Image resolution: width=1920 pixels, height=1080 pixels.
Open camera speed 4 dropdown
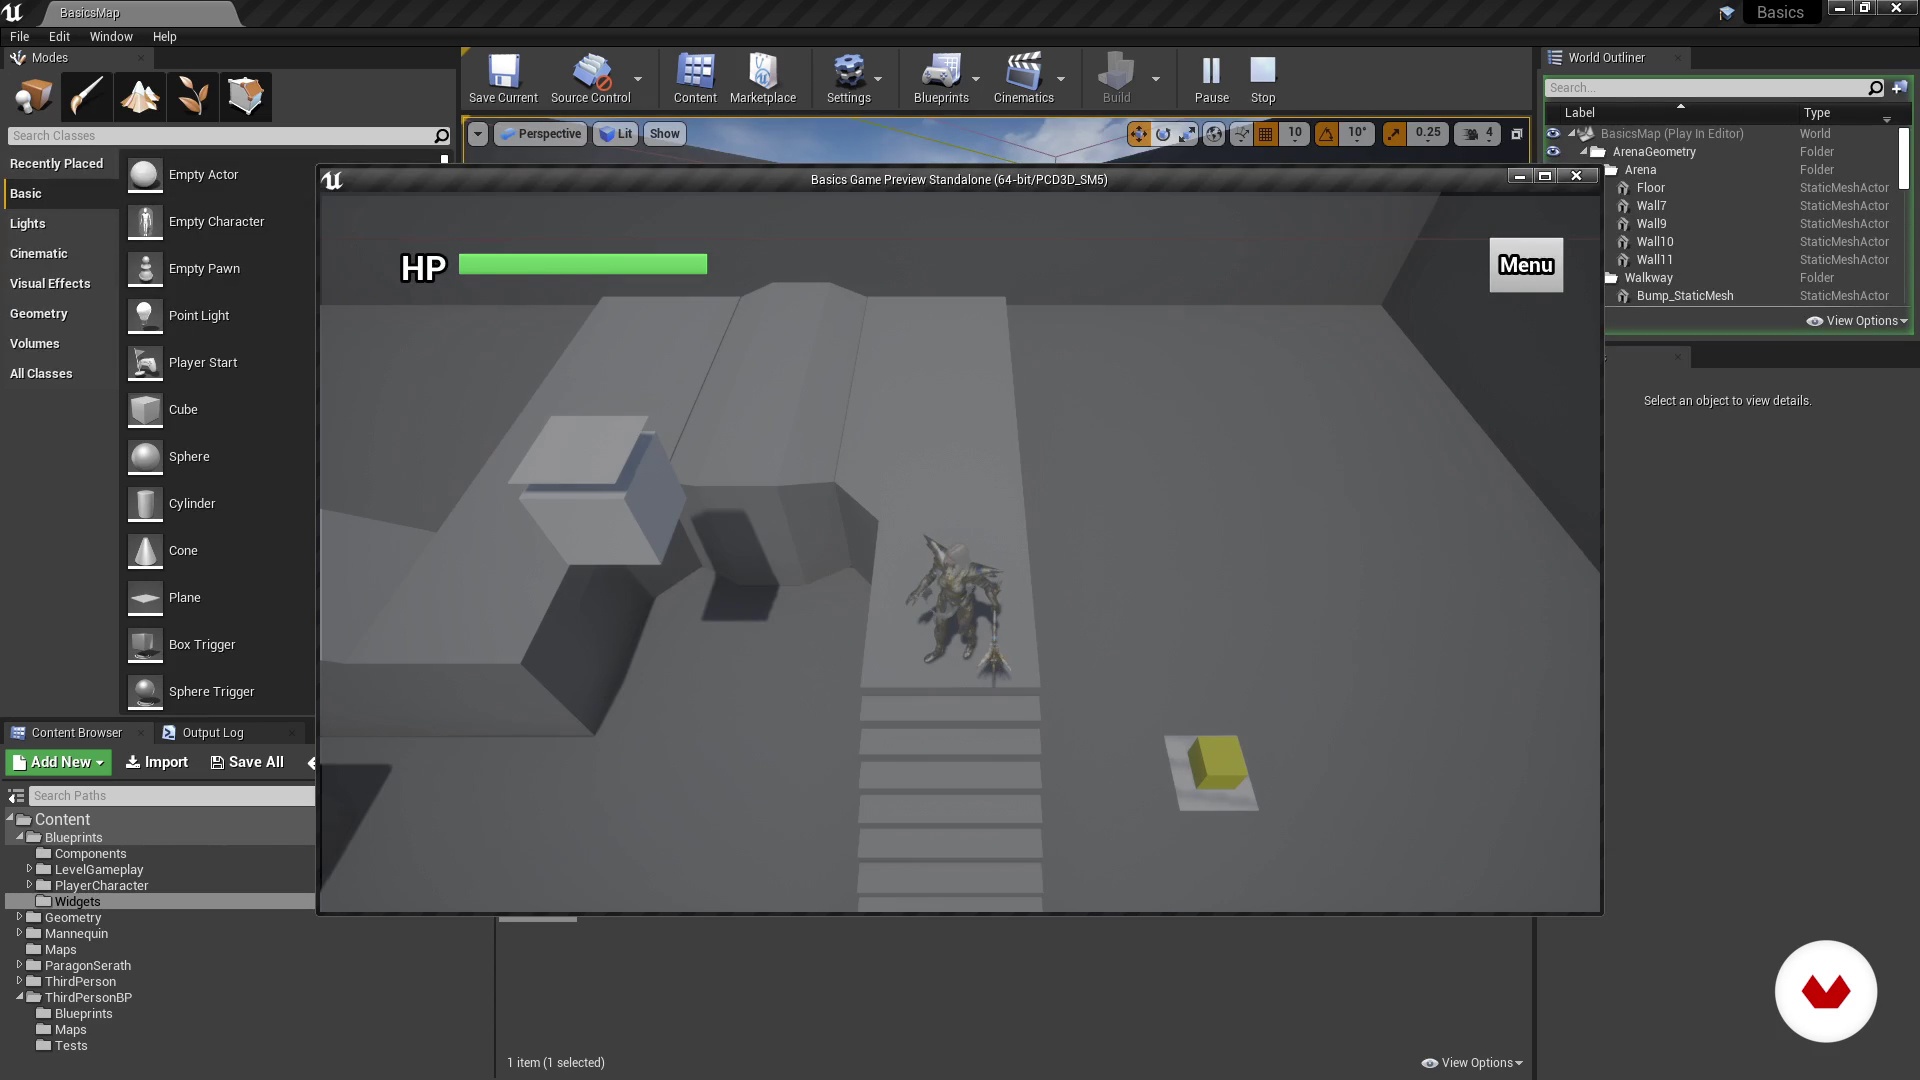tap(1478, 134)
